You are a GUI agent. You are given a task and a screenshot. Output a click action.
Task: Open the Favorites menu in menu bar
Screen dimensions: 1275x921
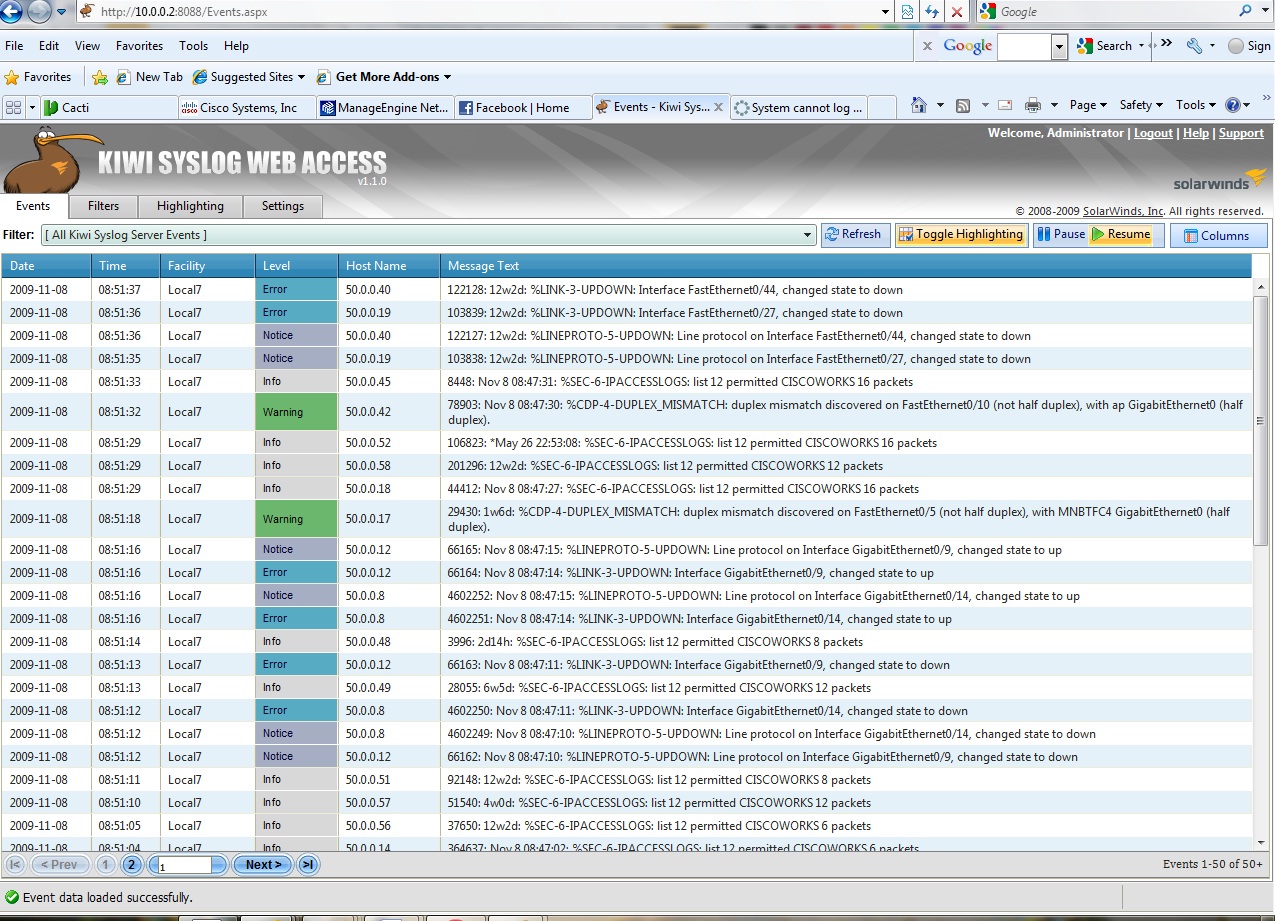point(139,46)
